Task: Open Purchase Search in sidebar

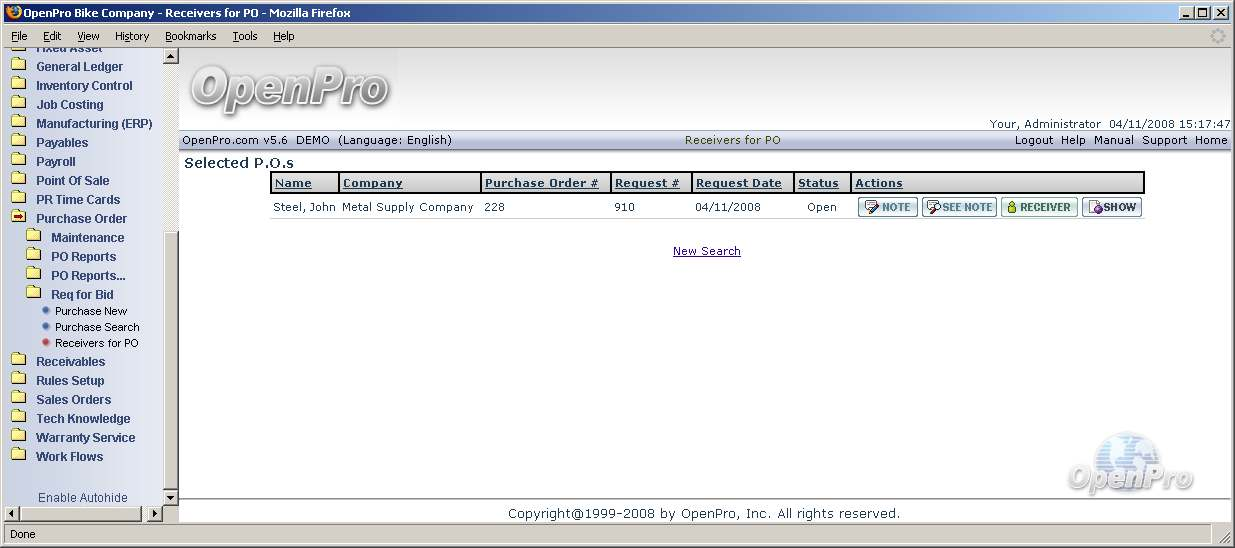Action: pos(96,327)
